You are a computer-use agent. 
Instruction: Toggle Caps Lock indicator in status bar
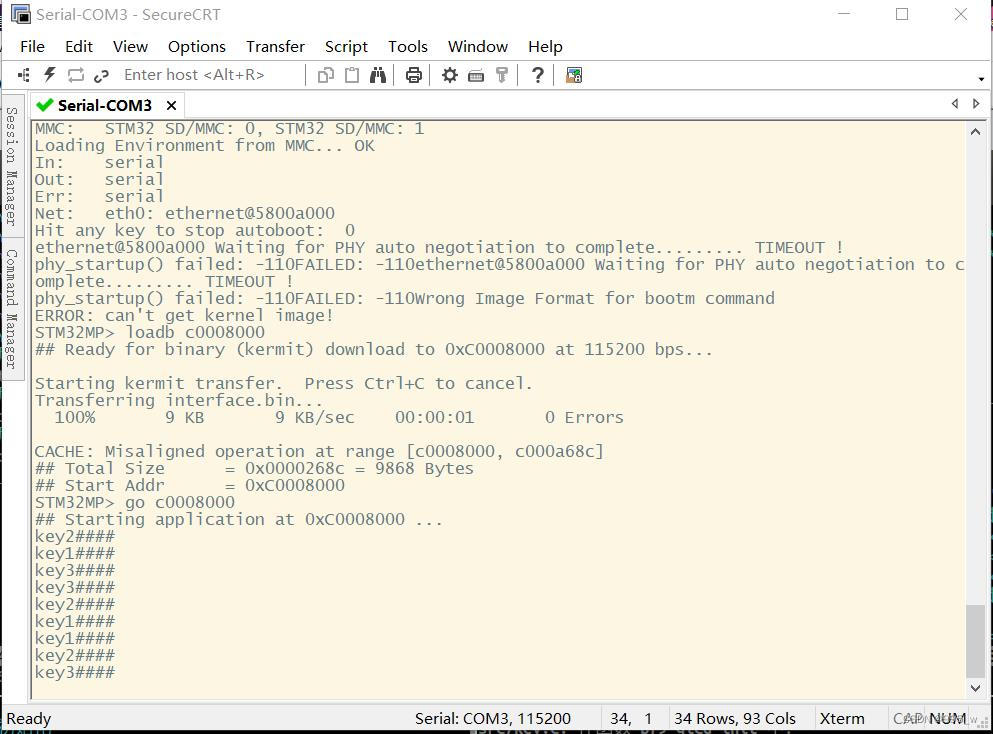tap(908, 718)
